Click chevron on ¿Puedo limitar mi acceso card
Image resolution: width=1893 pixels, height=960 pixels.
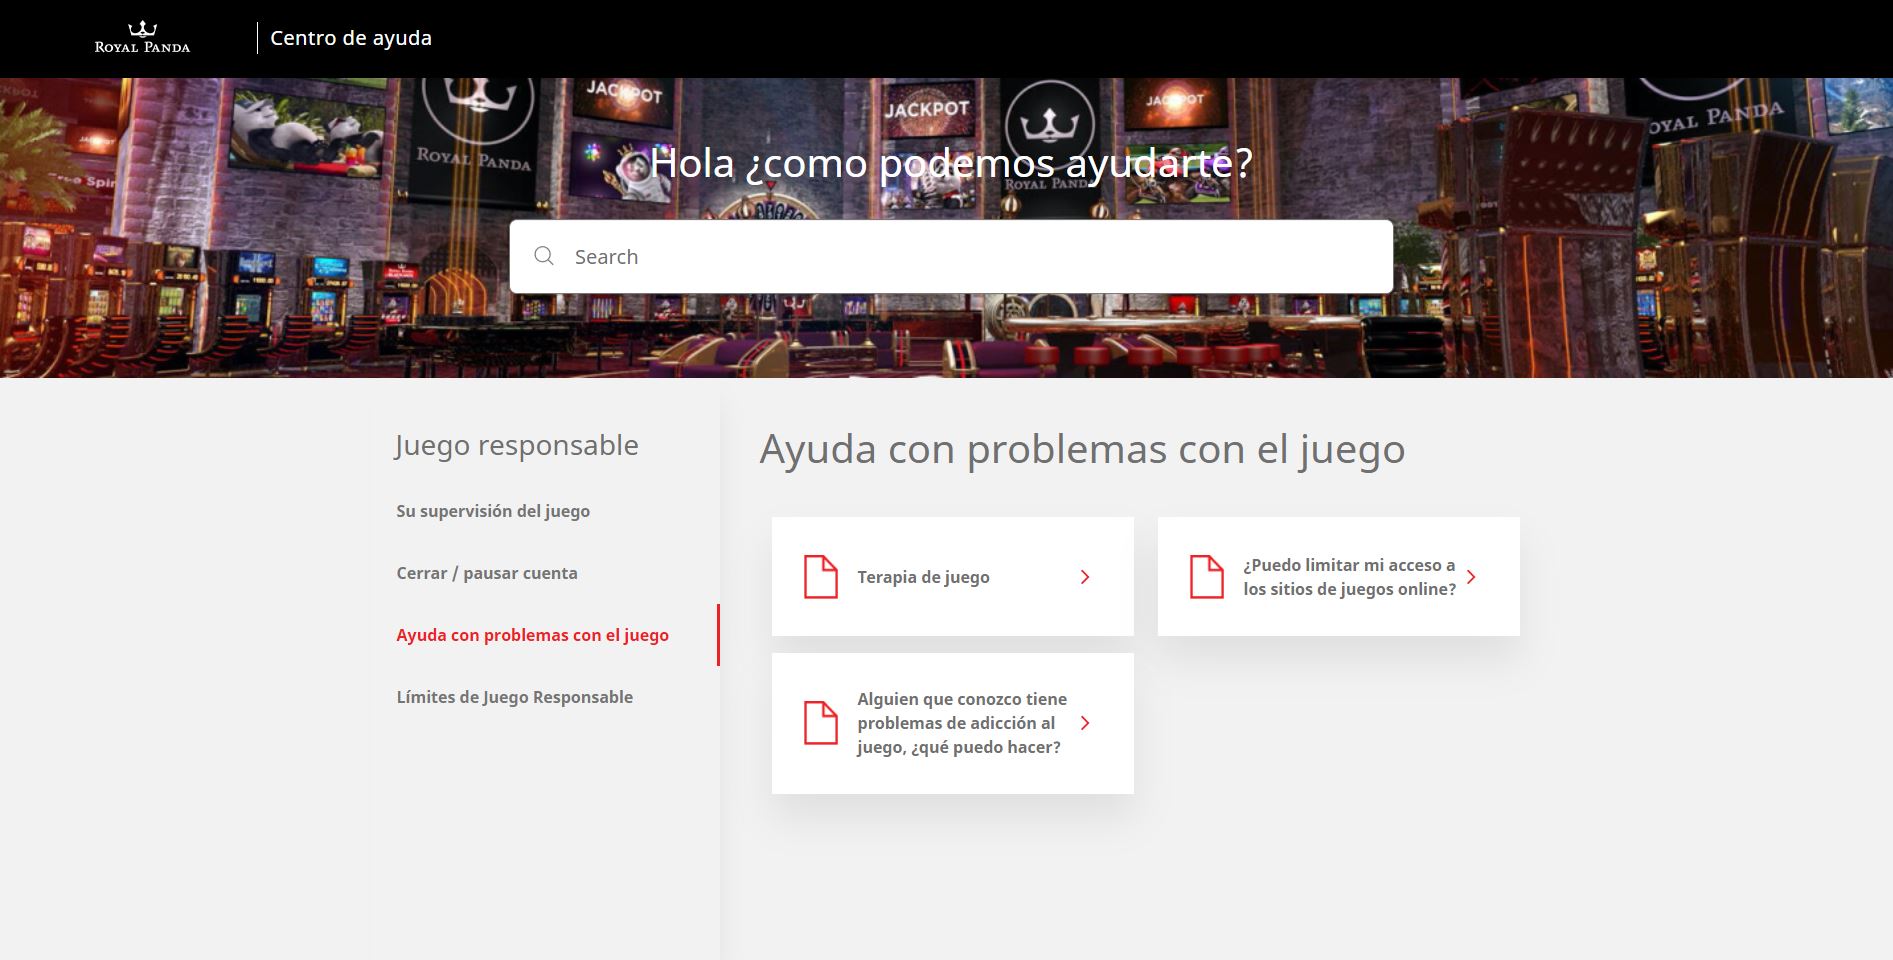[x=1471, y=577]
